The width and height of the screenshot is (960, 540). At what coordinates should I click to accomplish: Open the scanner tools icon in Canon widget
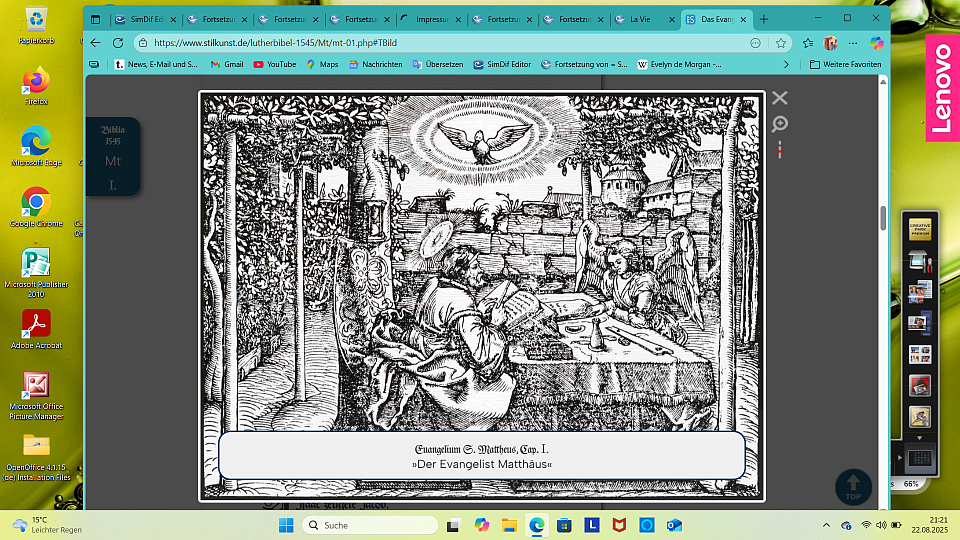point(920,261)
